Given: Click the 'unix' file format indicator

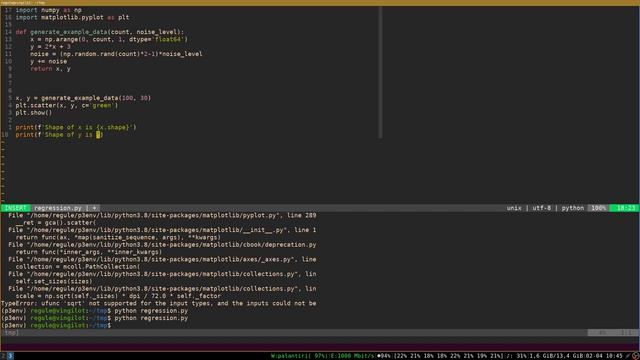Looking at the screenshot, I should (514, 208).
